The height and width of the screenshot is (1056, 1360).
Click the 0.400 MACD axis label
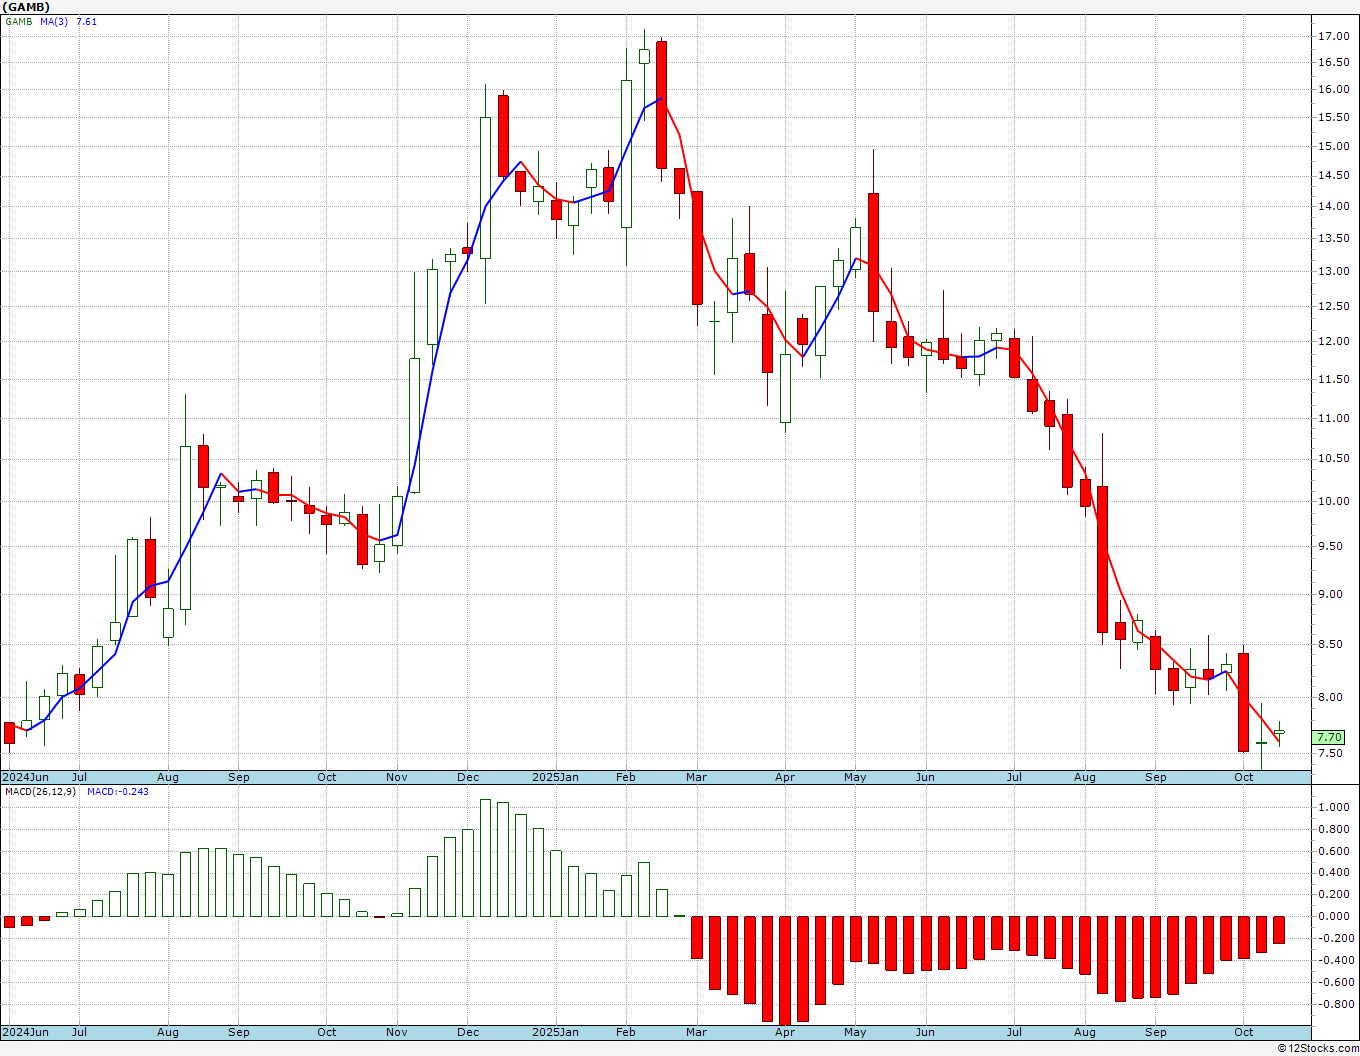pos(1334,872)
